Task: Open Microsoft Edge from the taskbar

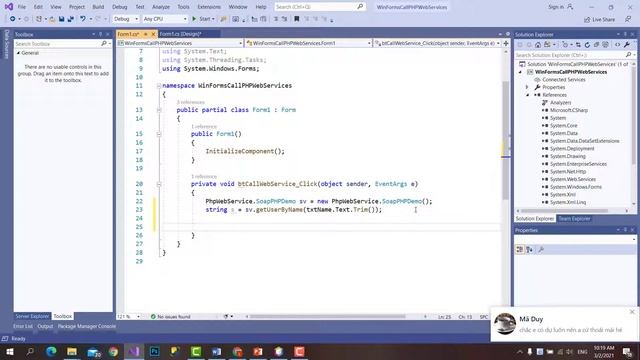Action: [51, 351]
